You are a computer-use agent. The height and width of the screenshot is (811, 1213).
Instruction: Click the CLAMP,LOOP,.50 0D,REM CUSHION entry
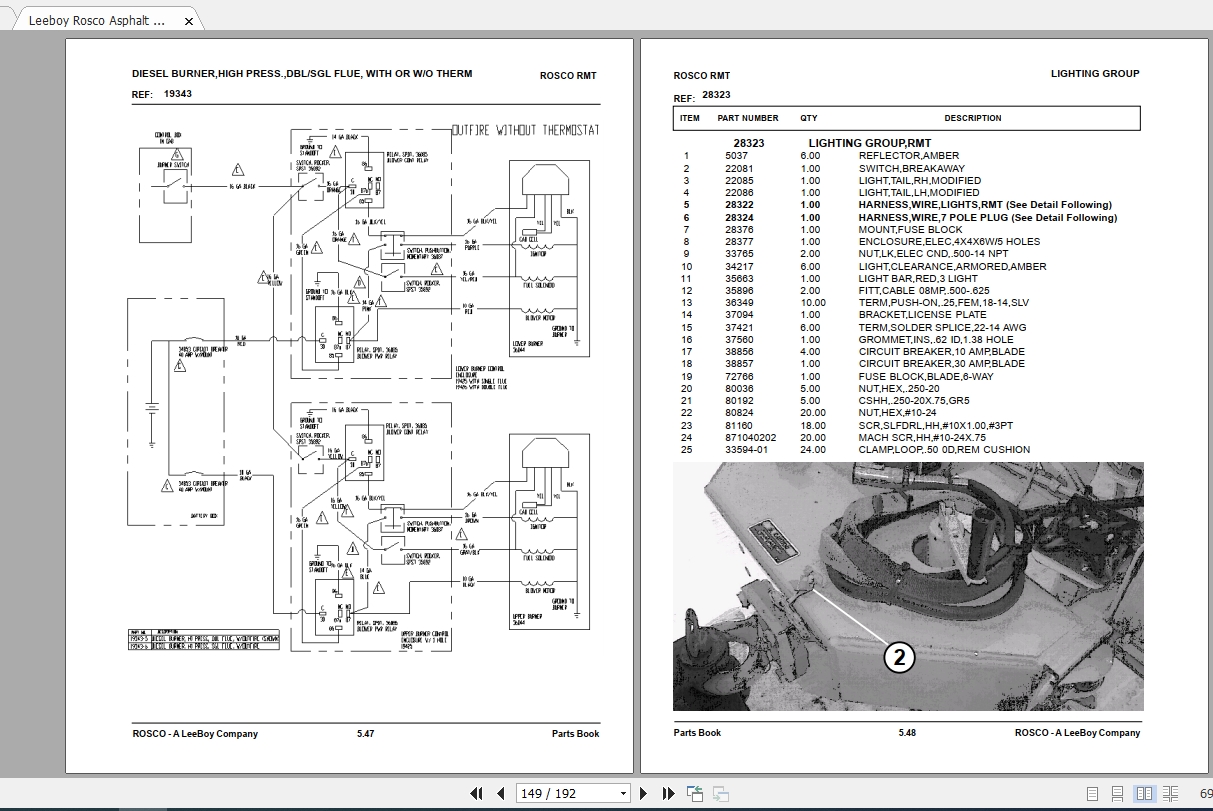(944, 450)
